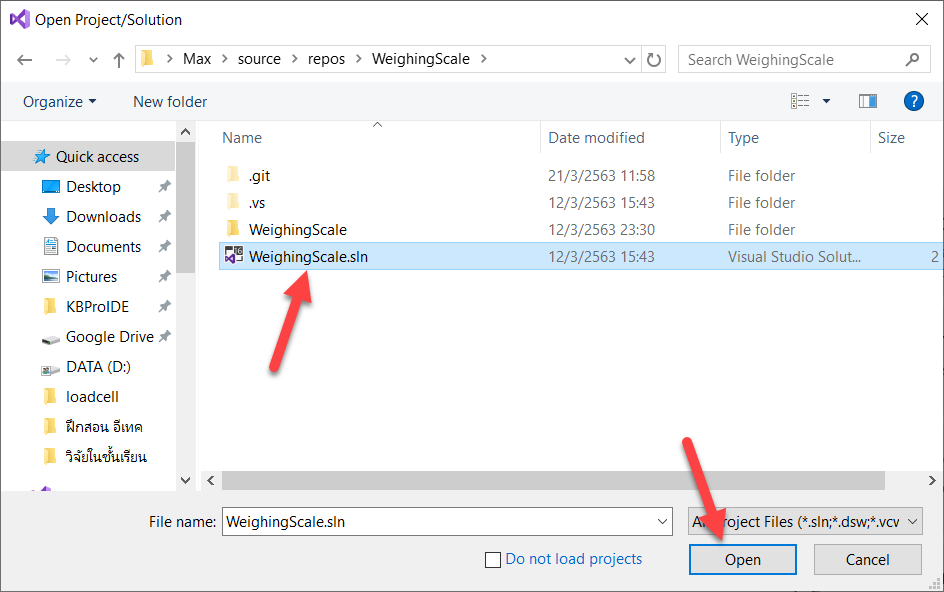Viewport: 944px width, 592px height.
Task: Click the Open button
Action: click(x=742, y=559)
